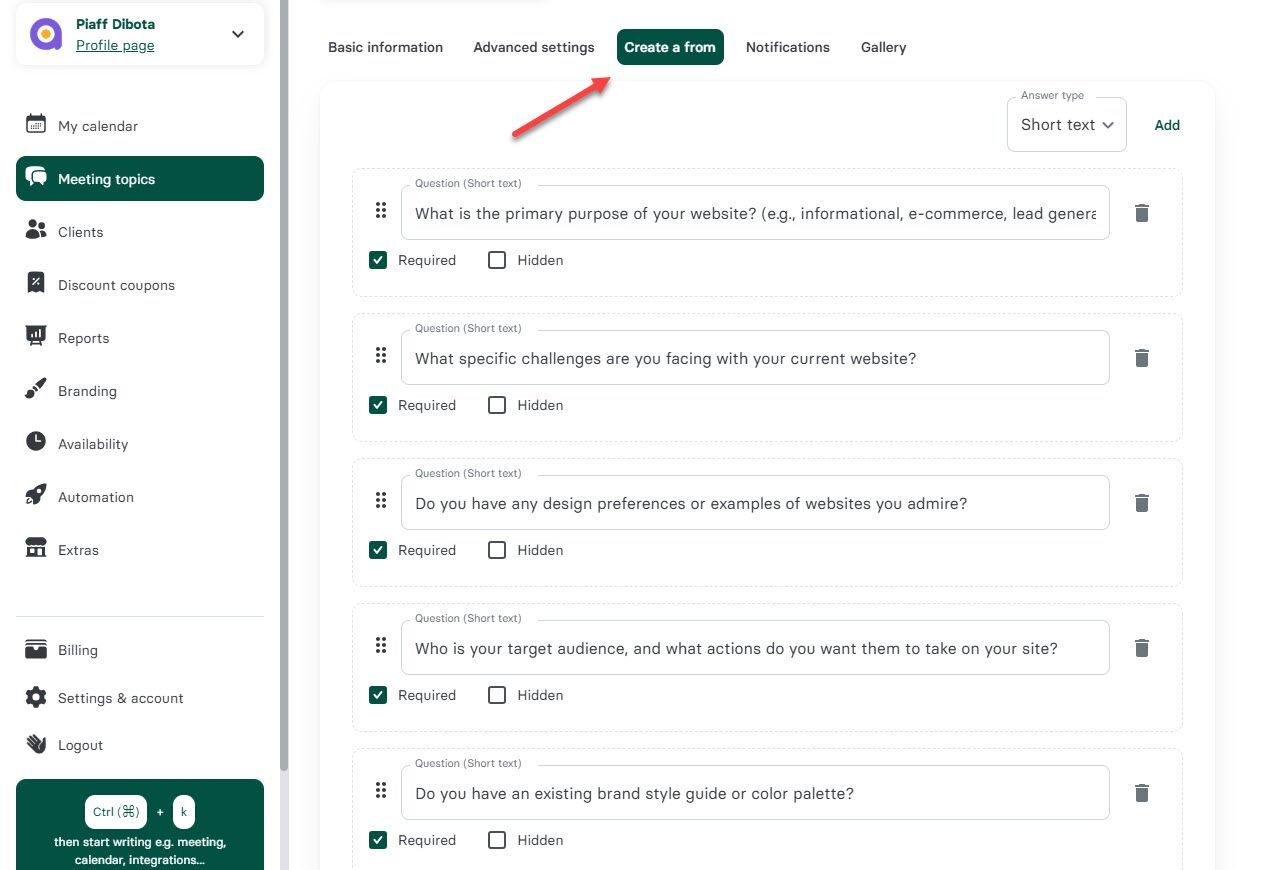This screenshot has height=870, width=1274.
Task: Enable Hidden for design preferences question
Action: click(497, 550)
